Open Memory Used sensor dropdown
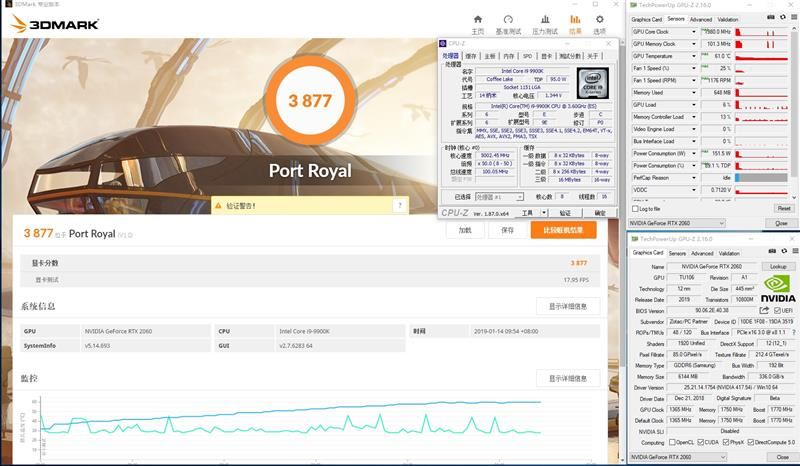Viewport: 800px width, 466px height. (x=694, y=93)
